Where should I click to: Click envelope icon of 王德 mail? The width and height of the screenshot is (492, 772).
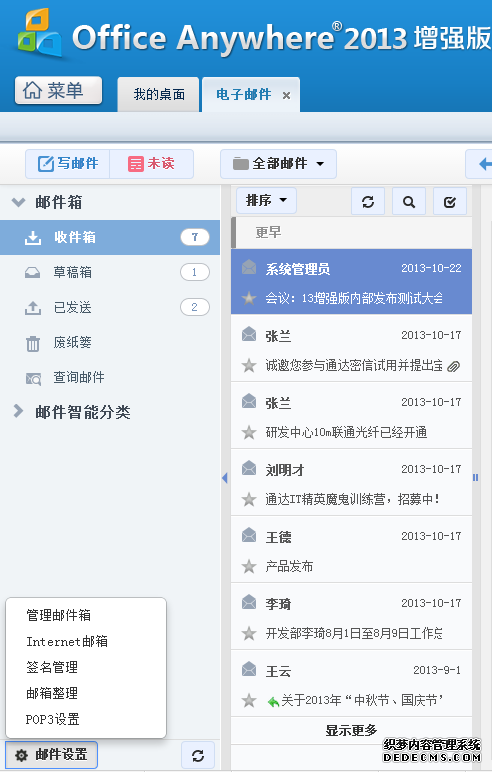[249, 536]
